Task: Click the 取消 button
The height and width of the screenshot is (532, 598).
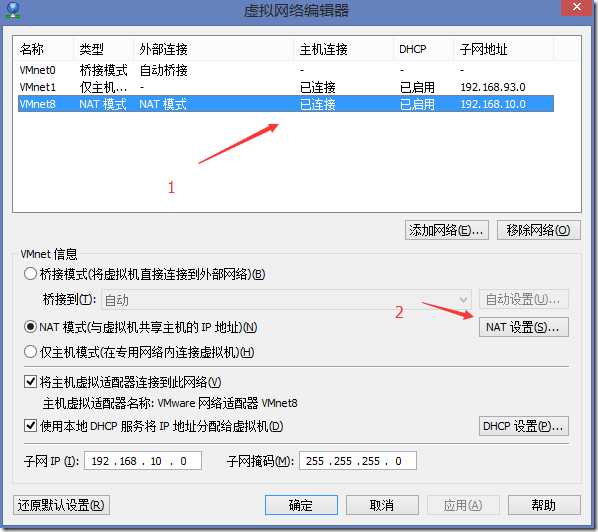Action: pos(382,505)
